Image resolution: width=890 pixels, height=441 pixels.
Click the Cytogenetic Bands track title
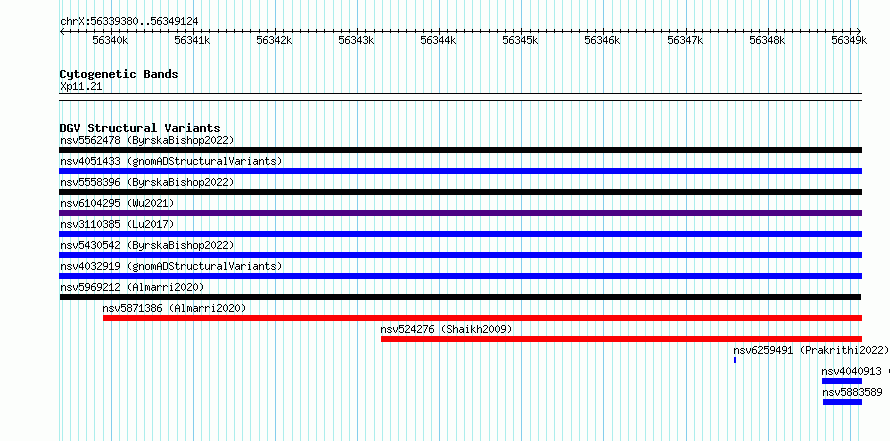[119, 74]
